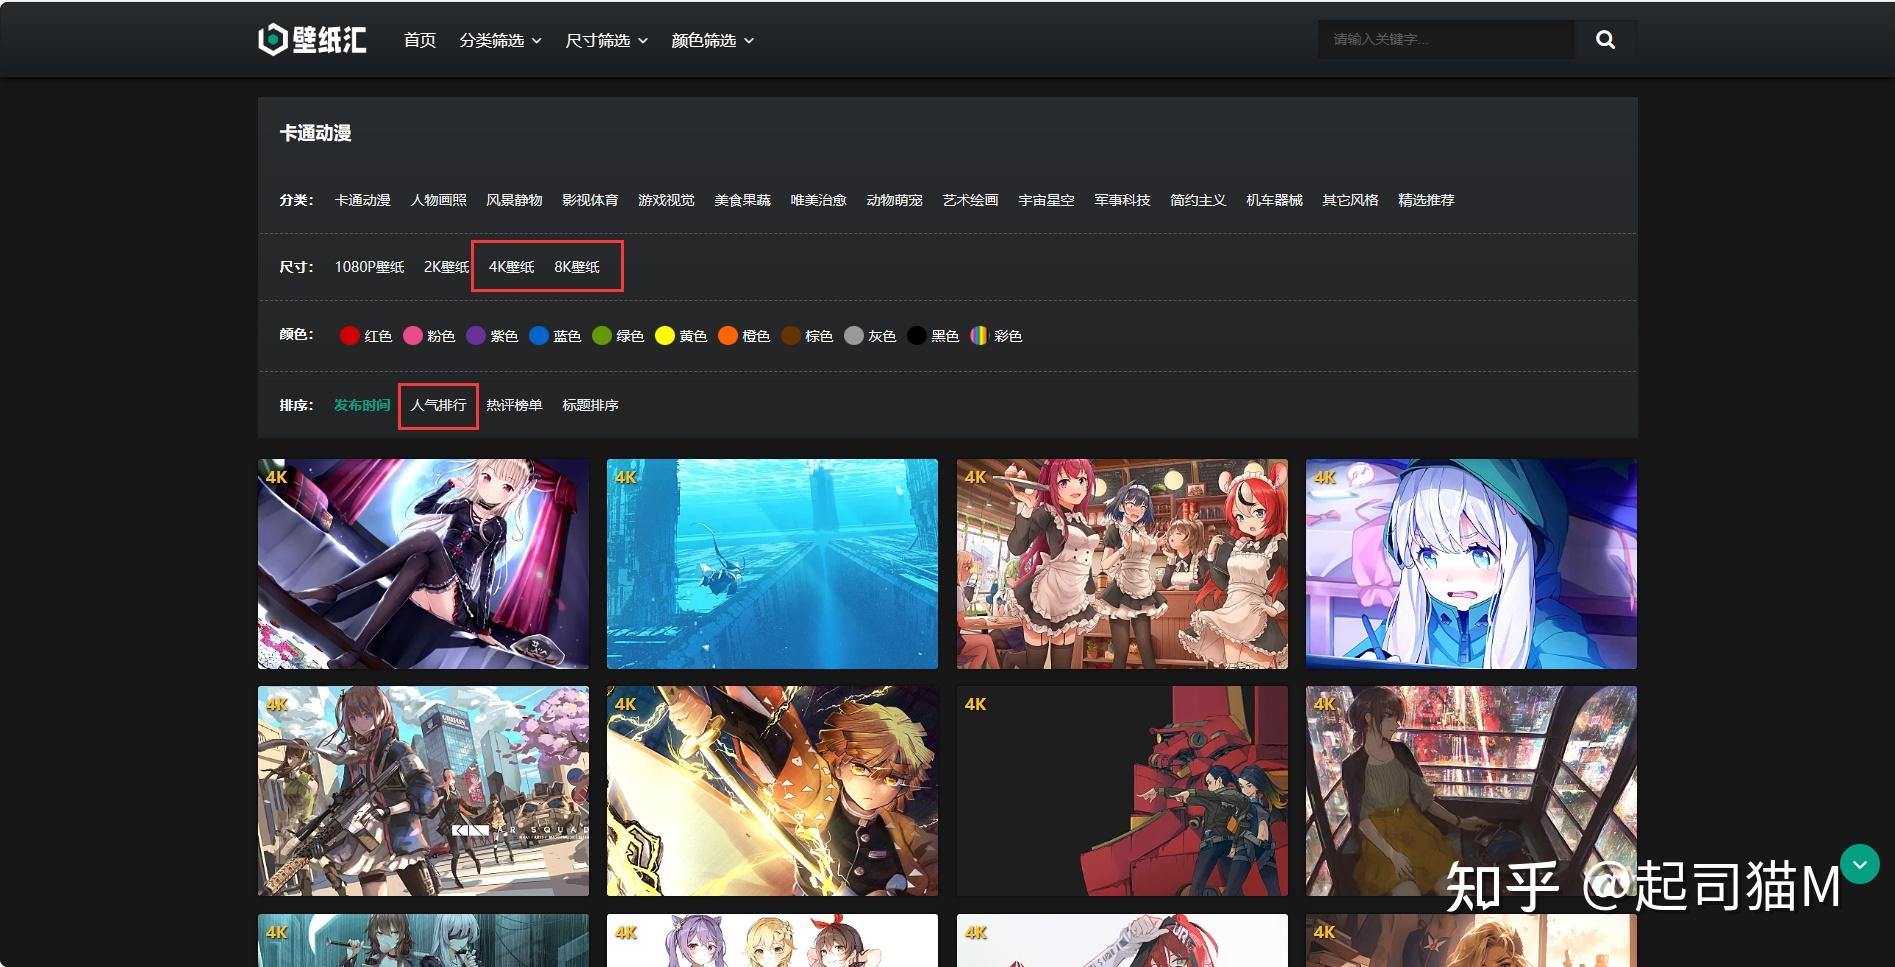Image resolution: width=1895 pixels, height=967 pixels.
Task: Click the search magnifier icon
Action: point(1604,39)
